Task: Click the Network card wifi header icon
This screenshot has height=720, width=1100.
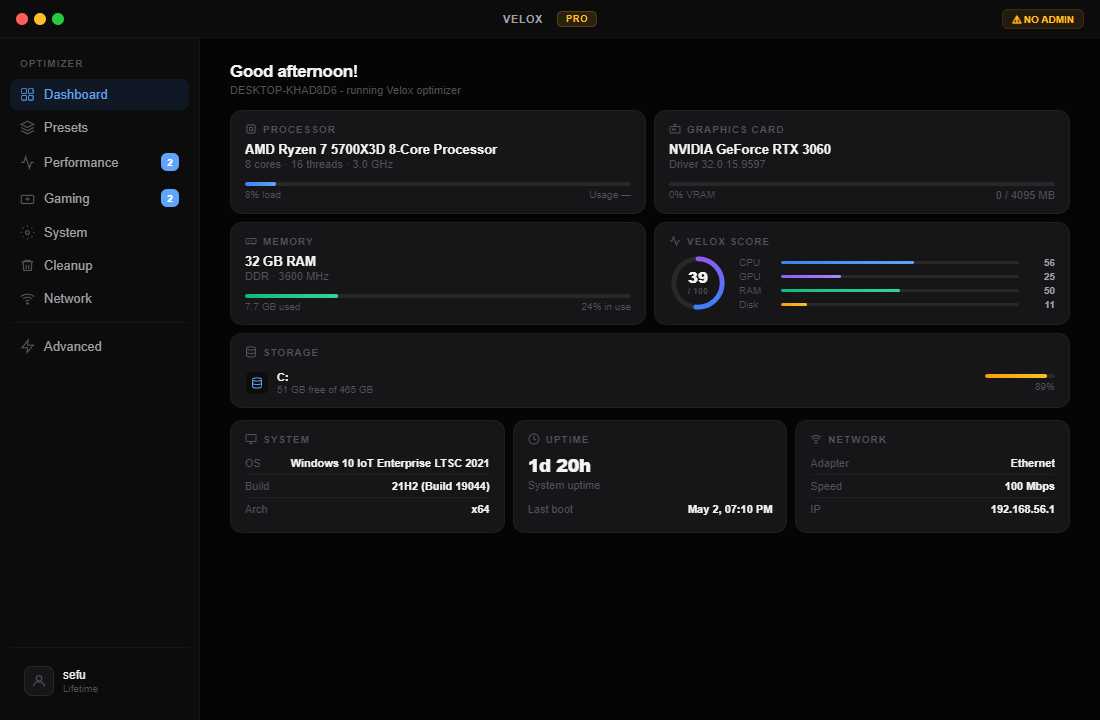Action: click(816, 439)
